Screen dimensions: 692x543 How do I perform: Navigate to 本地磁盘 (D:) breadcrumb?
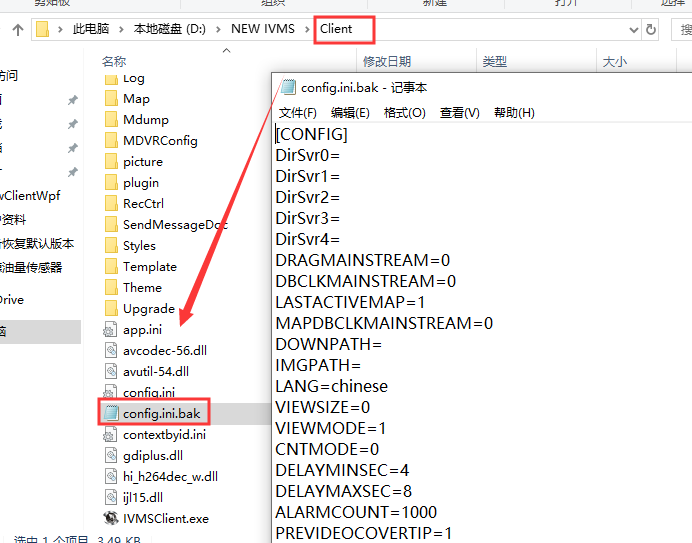coord(170,29)
